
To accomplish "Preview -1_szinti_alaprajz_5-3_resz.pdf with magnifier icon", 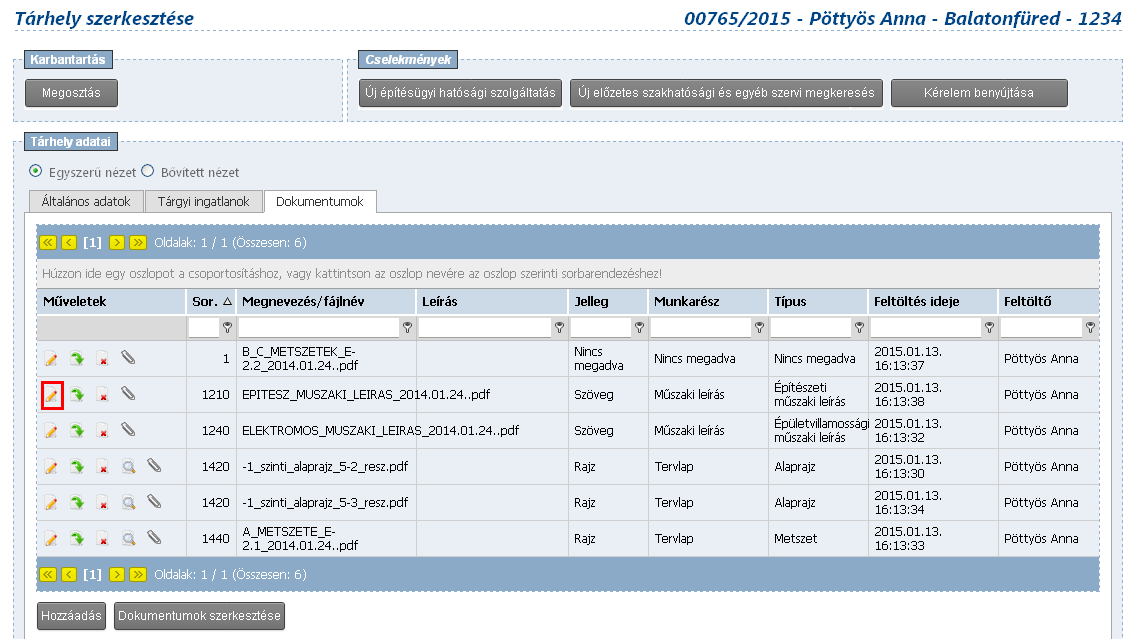I will (128, 502).
